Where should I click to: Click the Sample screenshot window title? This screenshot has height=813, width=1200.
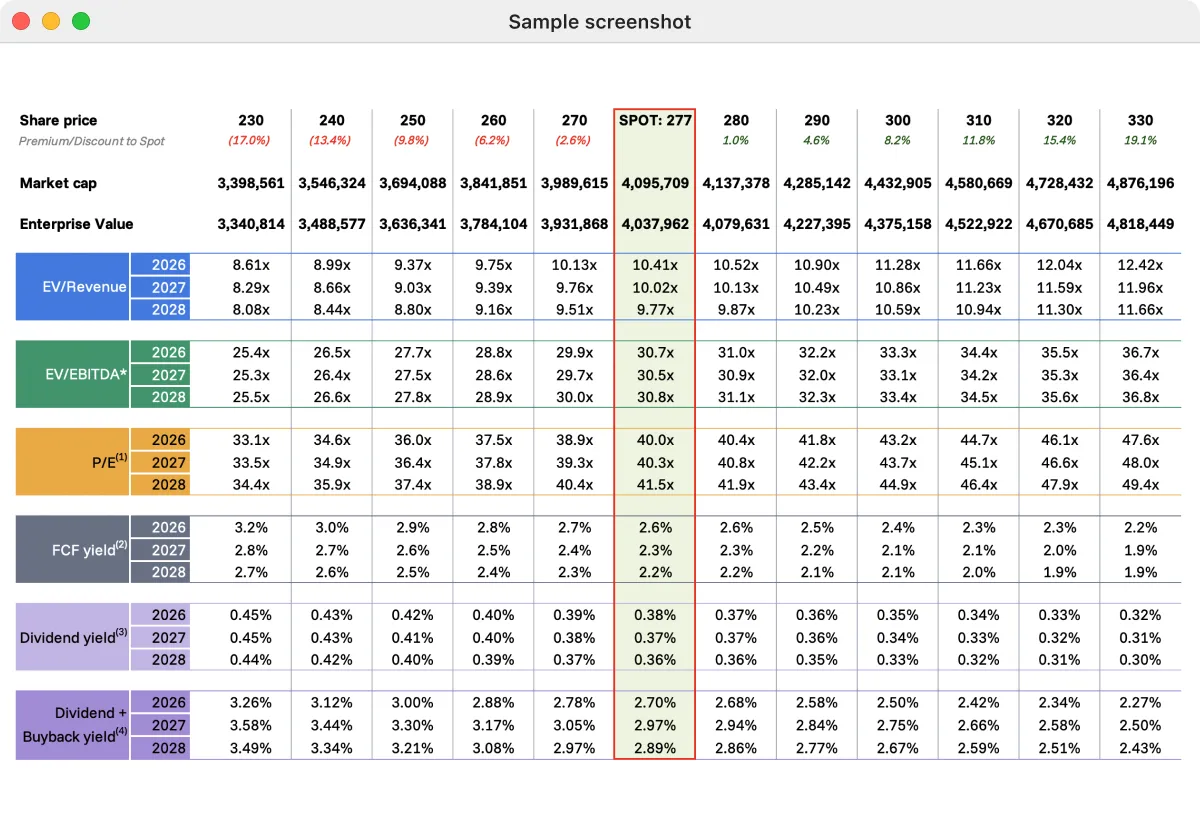tap(599, 21)
